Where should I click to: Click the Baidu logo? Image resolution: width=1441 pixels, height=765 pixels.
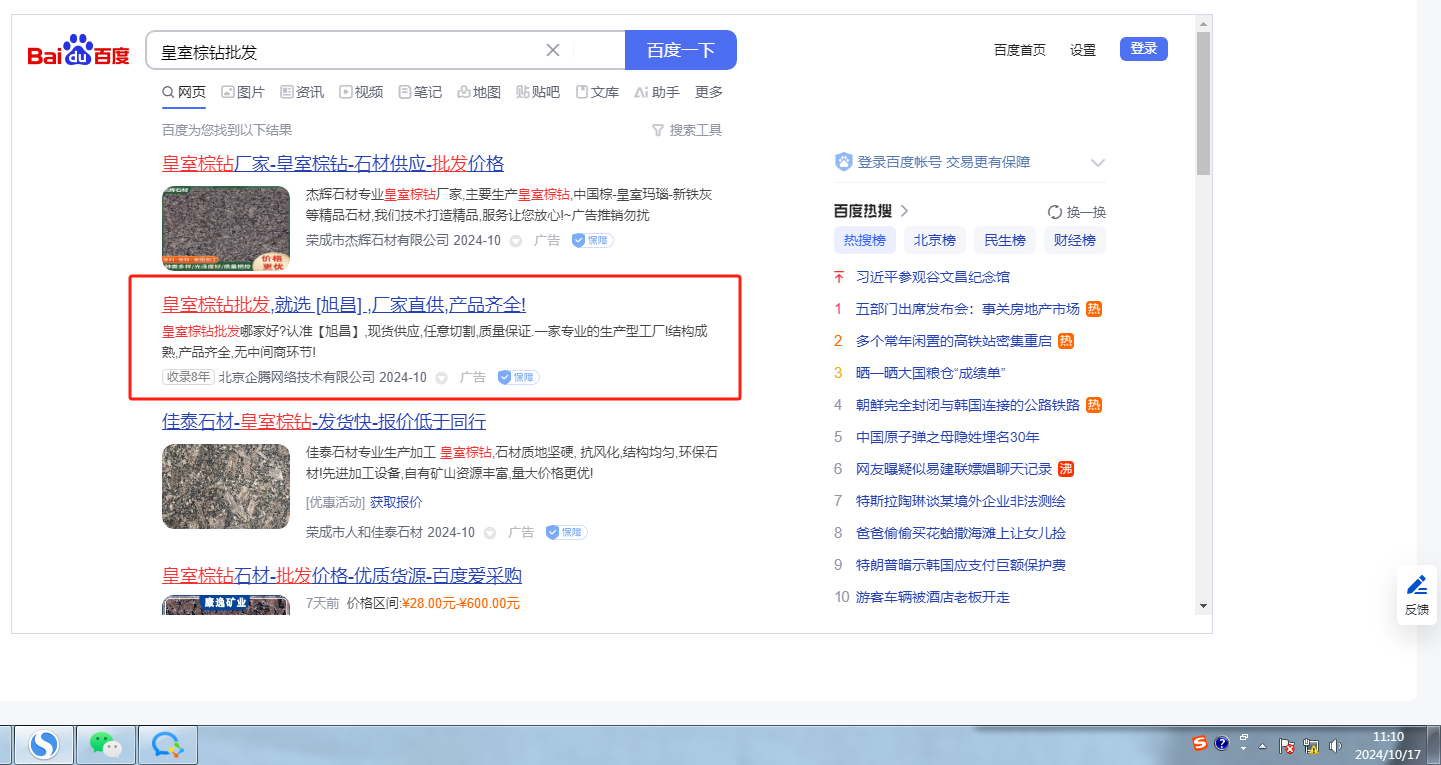[78, 50]
